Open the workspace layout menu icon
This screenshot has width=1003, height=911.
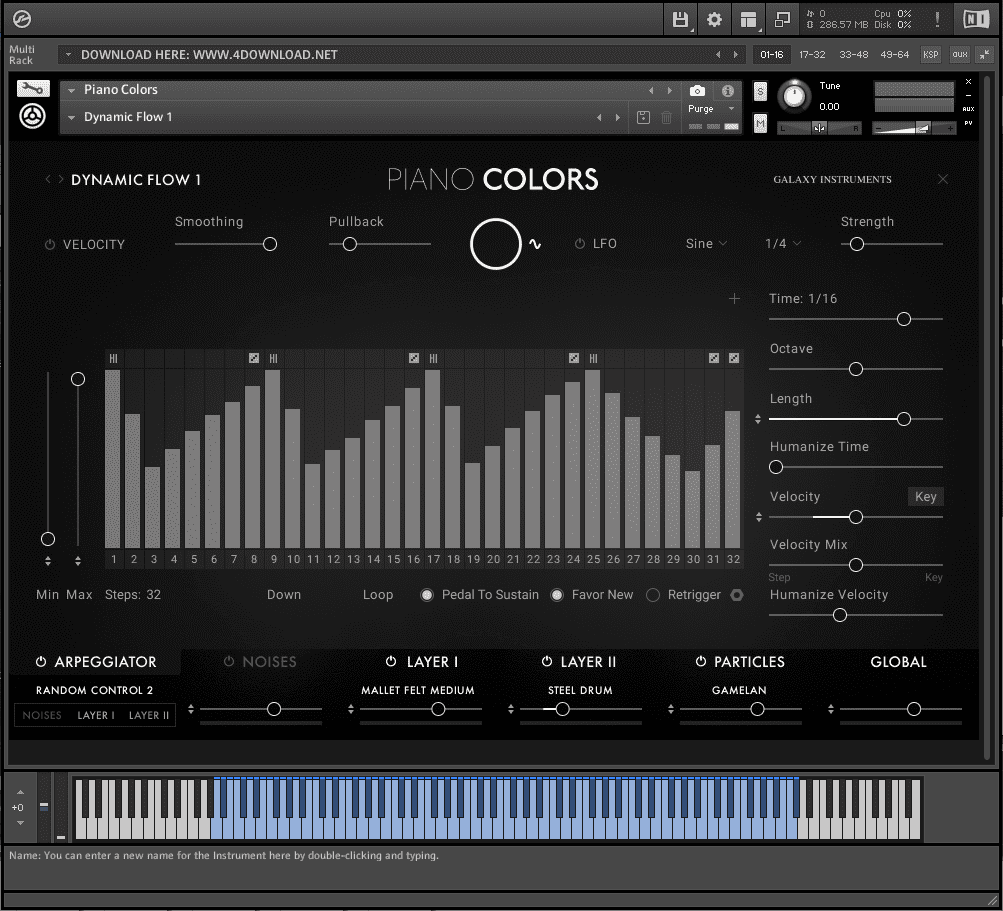pyautogui.click(x=748, y=20)
